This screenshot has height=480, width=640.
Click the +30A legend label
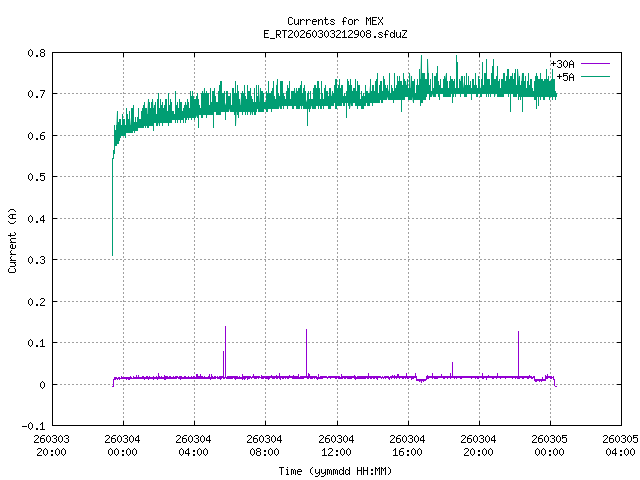coord(562,64)
